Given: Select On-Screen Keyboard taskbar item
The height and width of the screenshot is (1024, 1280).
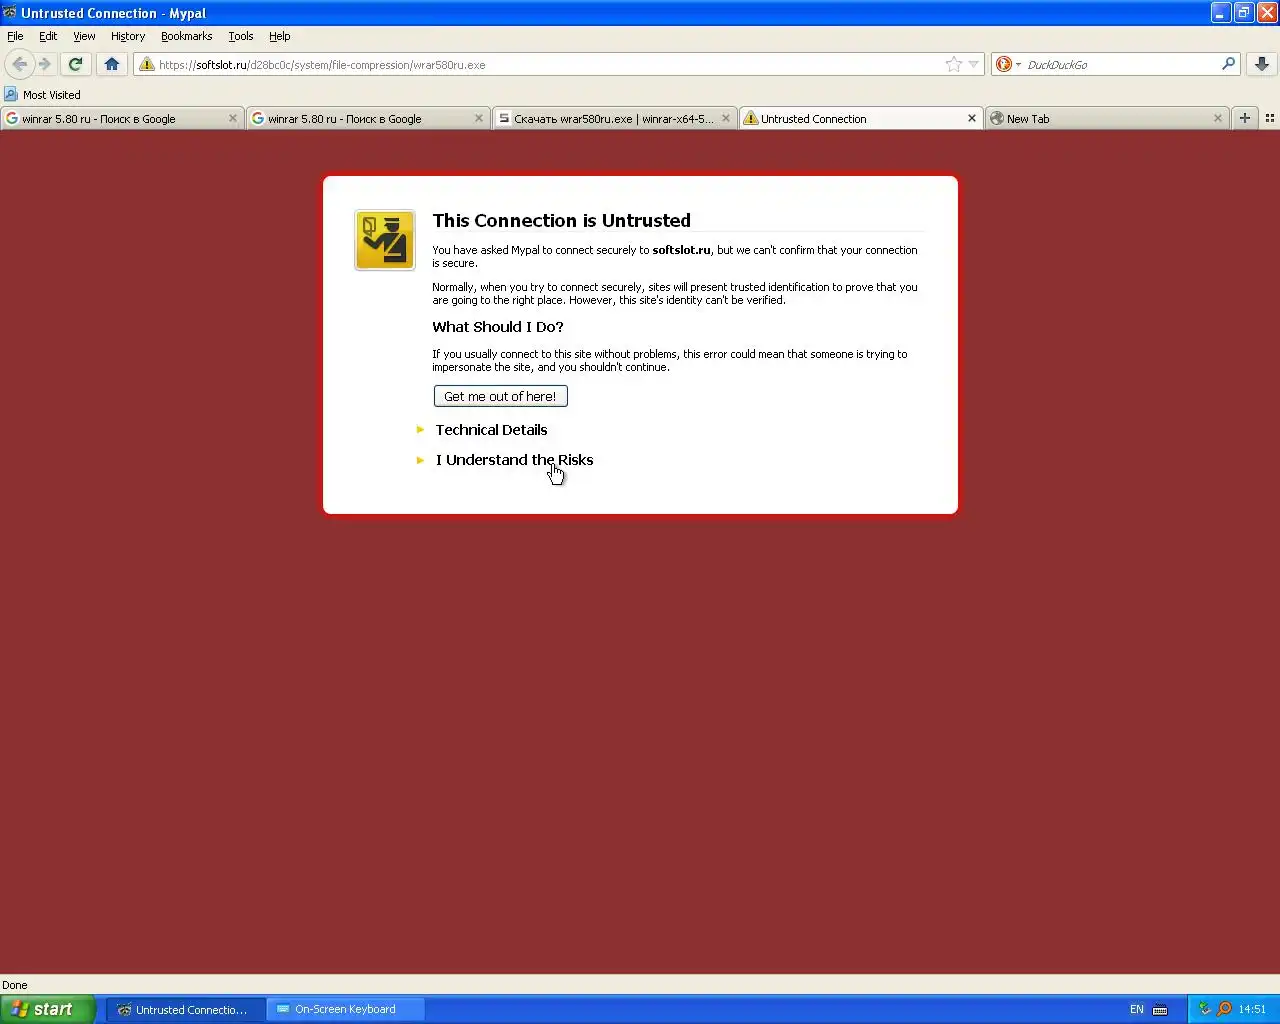Looking at the screenshot, I should tap(346, 1009).
